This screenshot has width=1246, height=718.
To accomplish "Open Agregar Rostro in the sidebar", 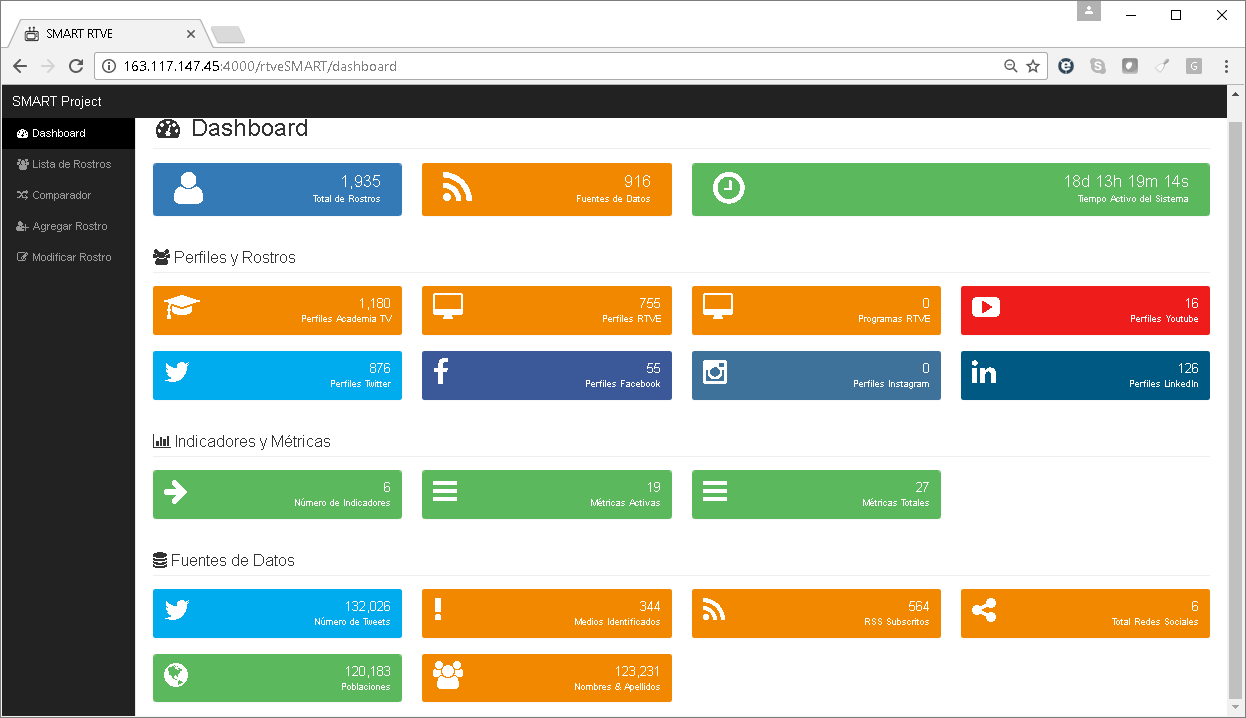I will [x=68, y=226].
